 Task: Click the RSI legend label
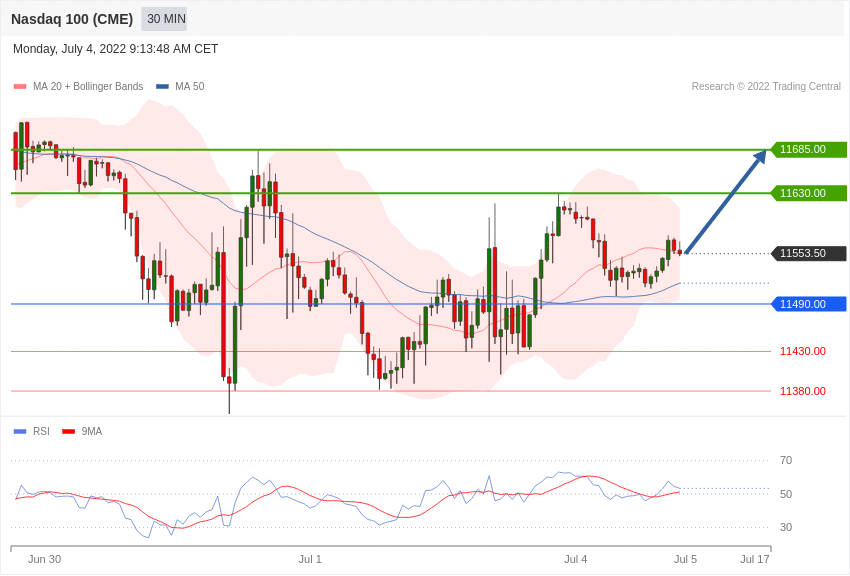41,432
